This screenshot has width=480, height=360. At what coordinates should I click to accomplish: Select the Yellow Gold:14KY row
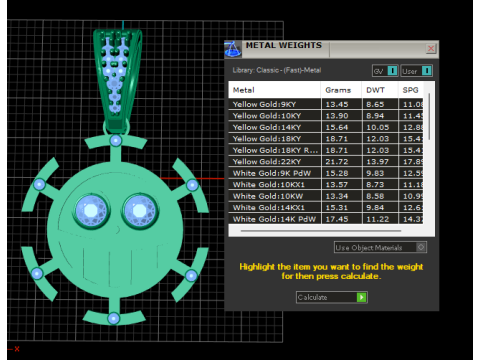[326, 127]
